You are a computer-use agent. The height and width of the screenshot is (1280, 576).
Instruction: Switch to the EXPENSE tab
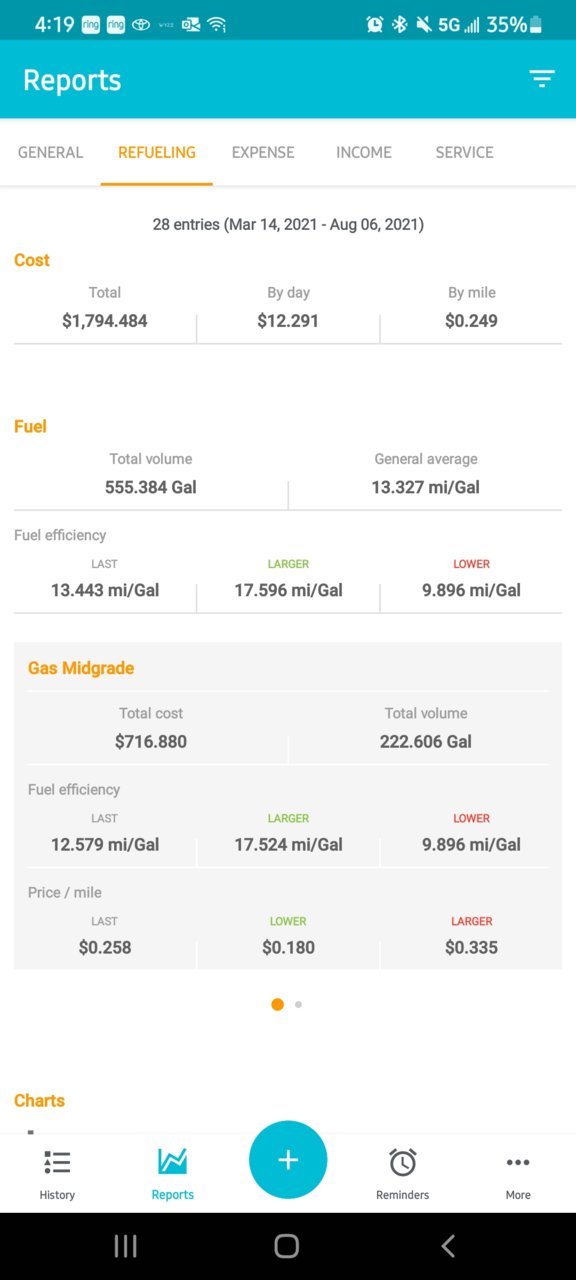click(x=263, y=153)
